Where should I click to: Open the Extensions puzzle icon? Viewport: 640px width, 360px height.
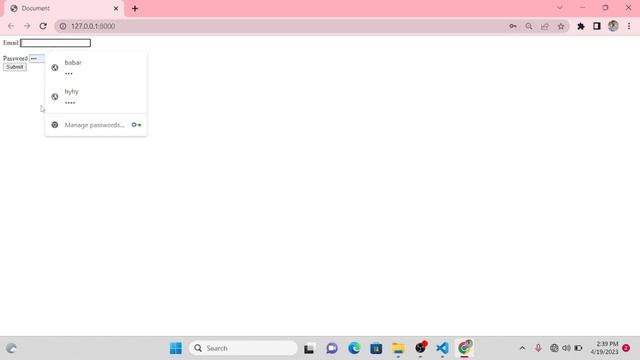[x=580, y=26]
